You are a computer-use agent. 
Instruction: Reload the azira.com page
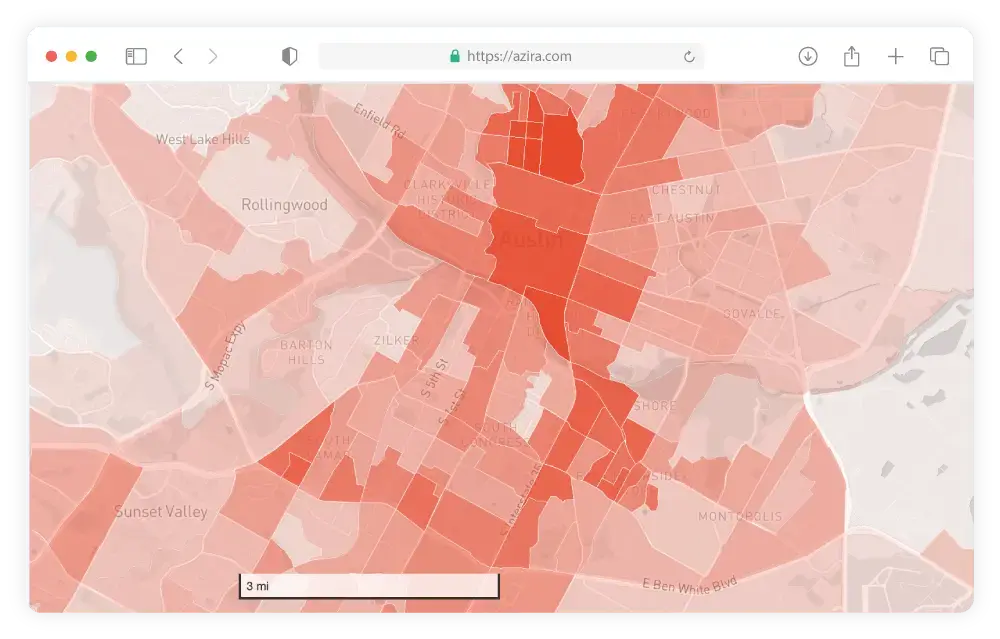point(689,57)
